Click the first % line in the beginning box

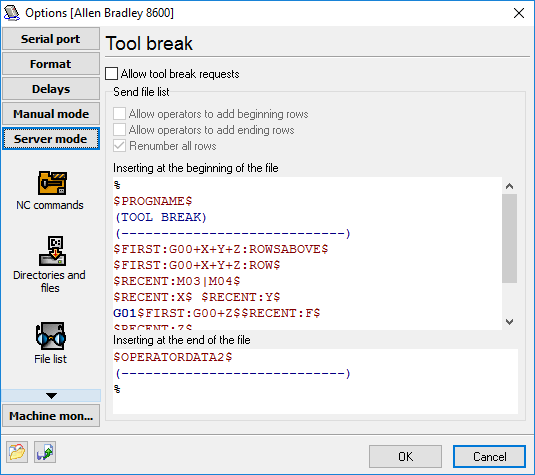[117, 185]
